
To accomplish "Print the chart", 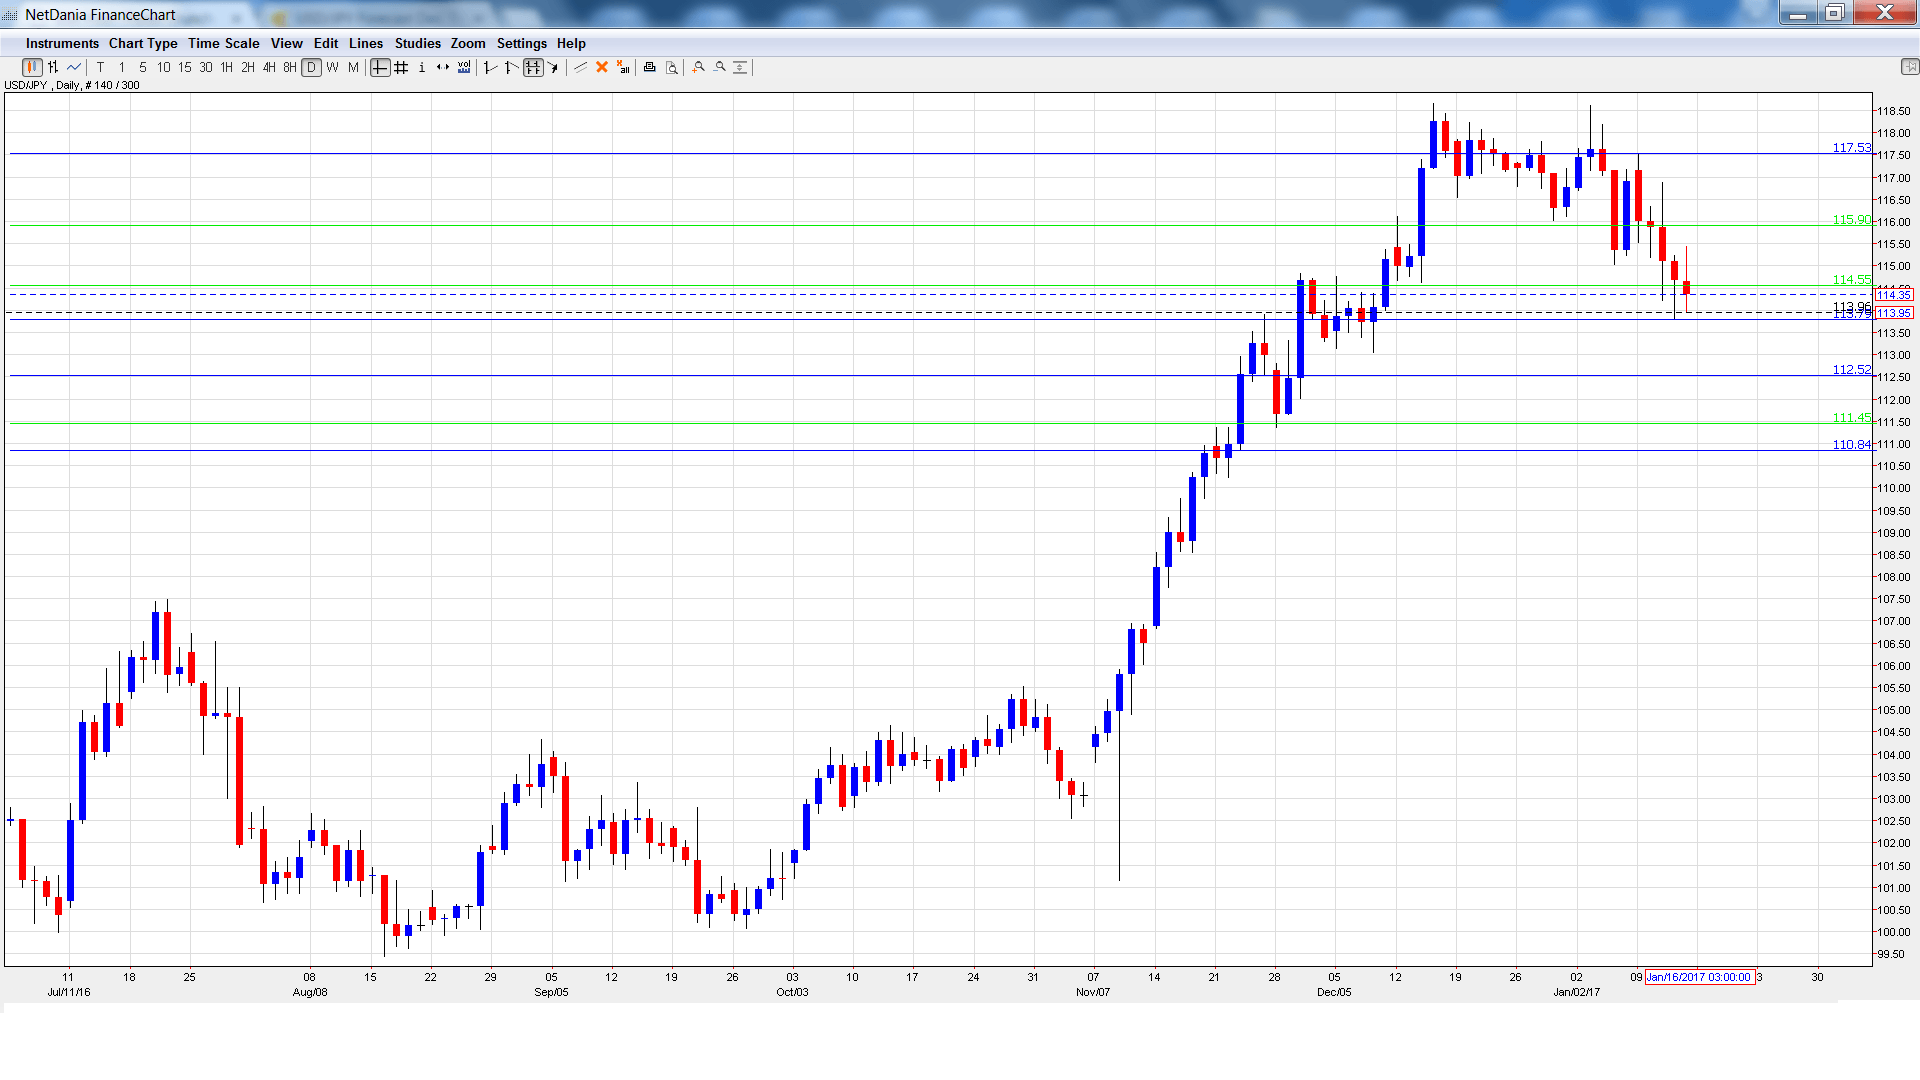I will (650, 67).
